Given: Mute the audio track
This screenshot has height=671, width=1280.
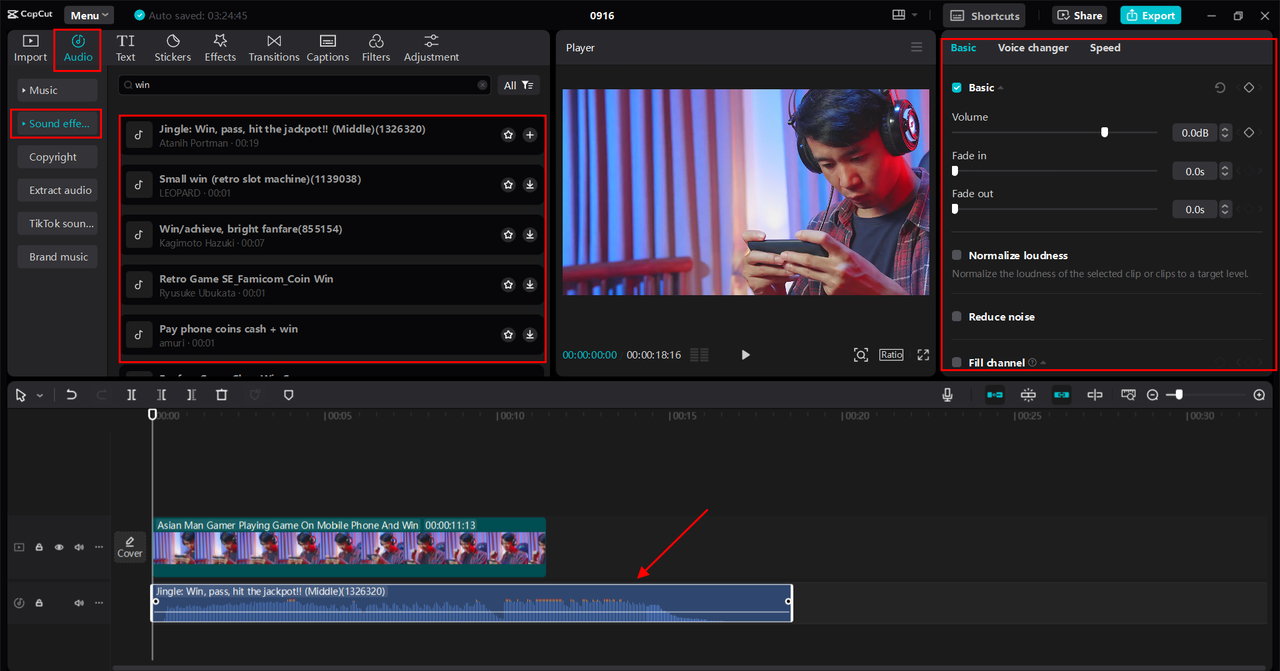Looking at the screenshot, I should (79, 603).
